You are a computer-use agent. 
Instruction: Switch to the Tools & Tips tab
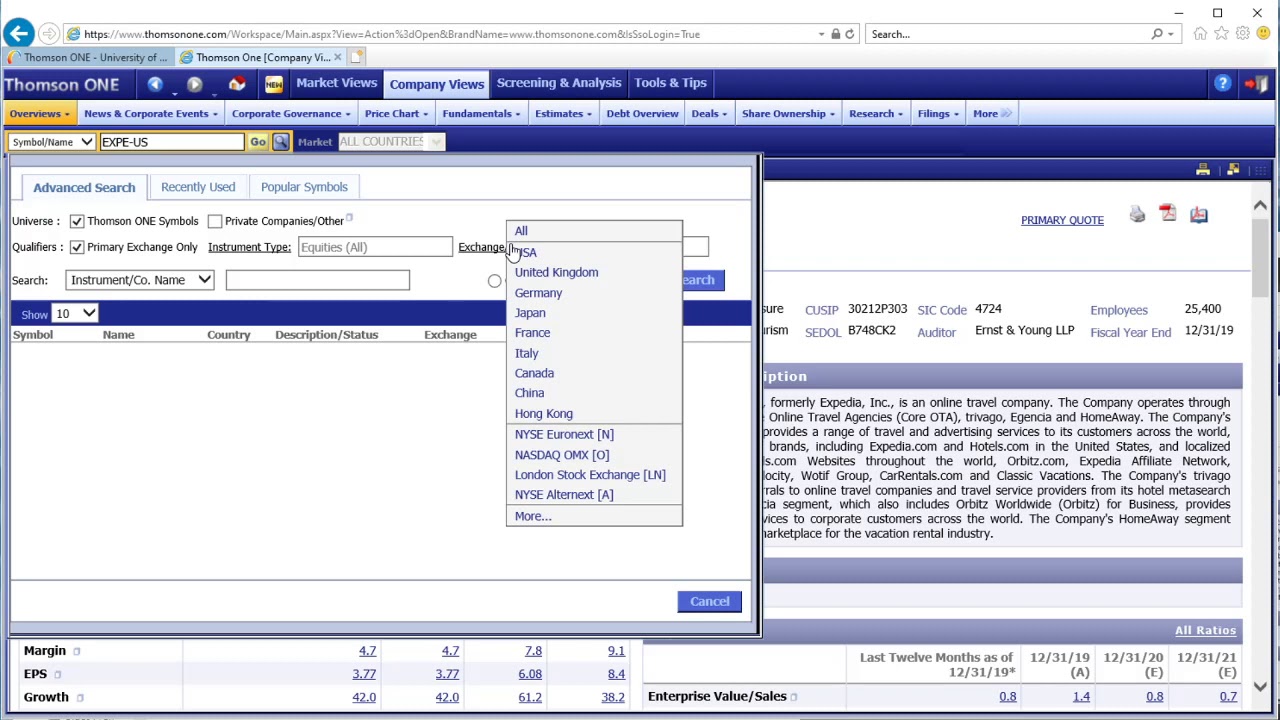point(670,83)
